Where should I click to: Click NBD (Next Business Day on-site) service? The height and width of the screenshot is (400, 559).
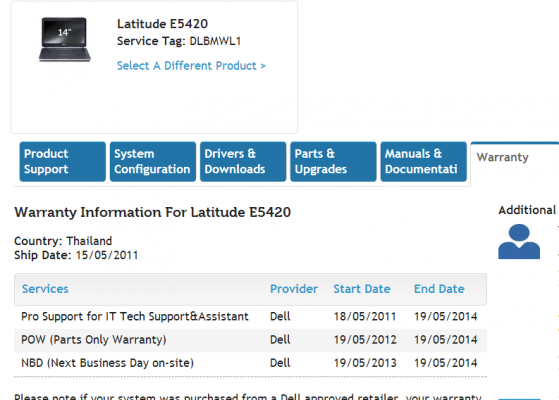point(107,363)
